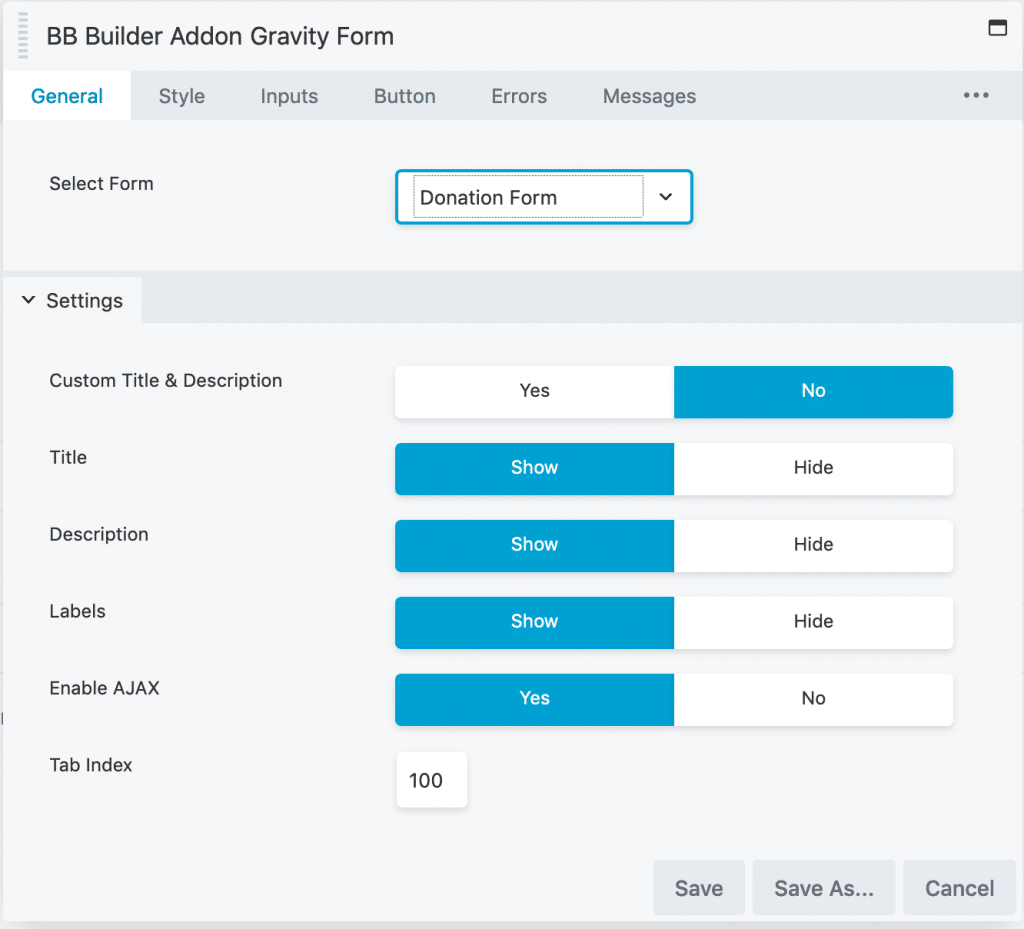This screenshot has width=1024, height=929.
Task: Click the Save button
Action: pyautogui.click(x=699, y=888)
